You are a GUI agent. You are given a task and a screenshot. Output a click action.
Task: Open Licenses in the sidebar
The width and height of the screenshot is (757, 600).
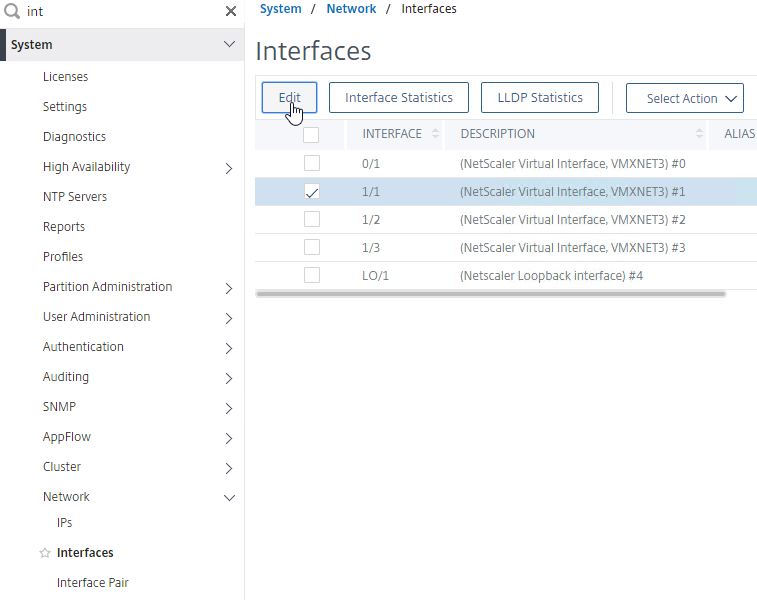(66, 77)
